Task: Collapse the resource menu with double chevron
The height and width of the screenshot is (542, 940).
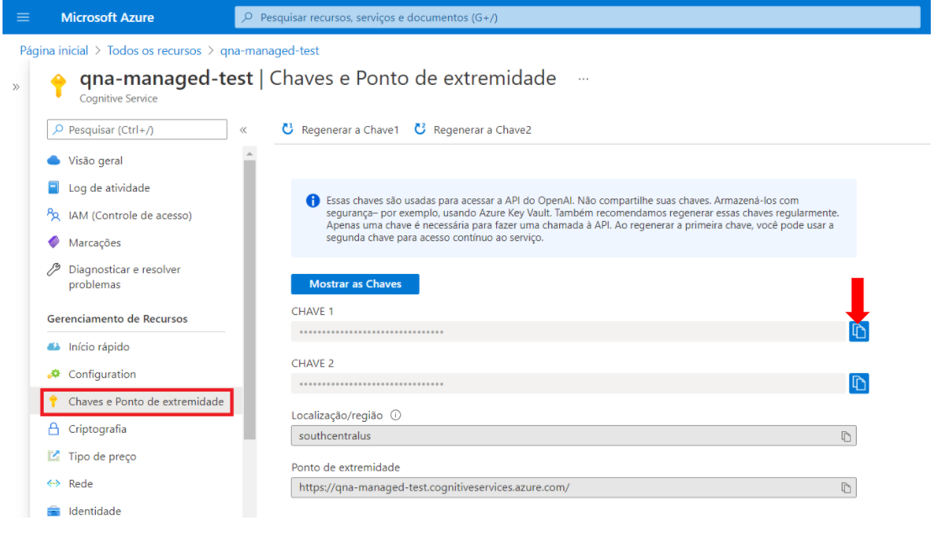Action: pos(243,130)
